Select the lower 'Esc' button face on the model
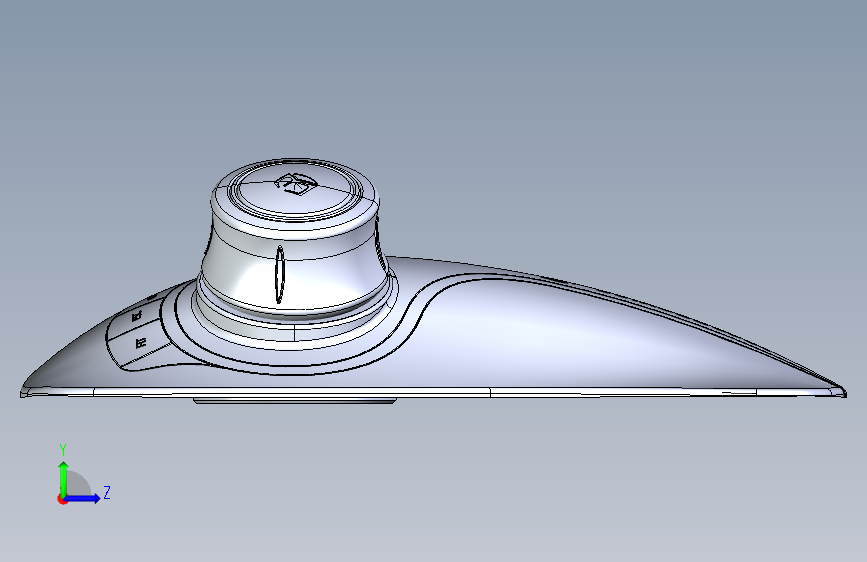Viewport: 867px width, 562px height. [x=141, y=345]
